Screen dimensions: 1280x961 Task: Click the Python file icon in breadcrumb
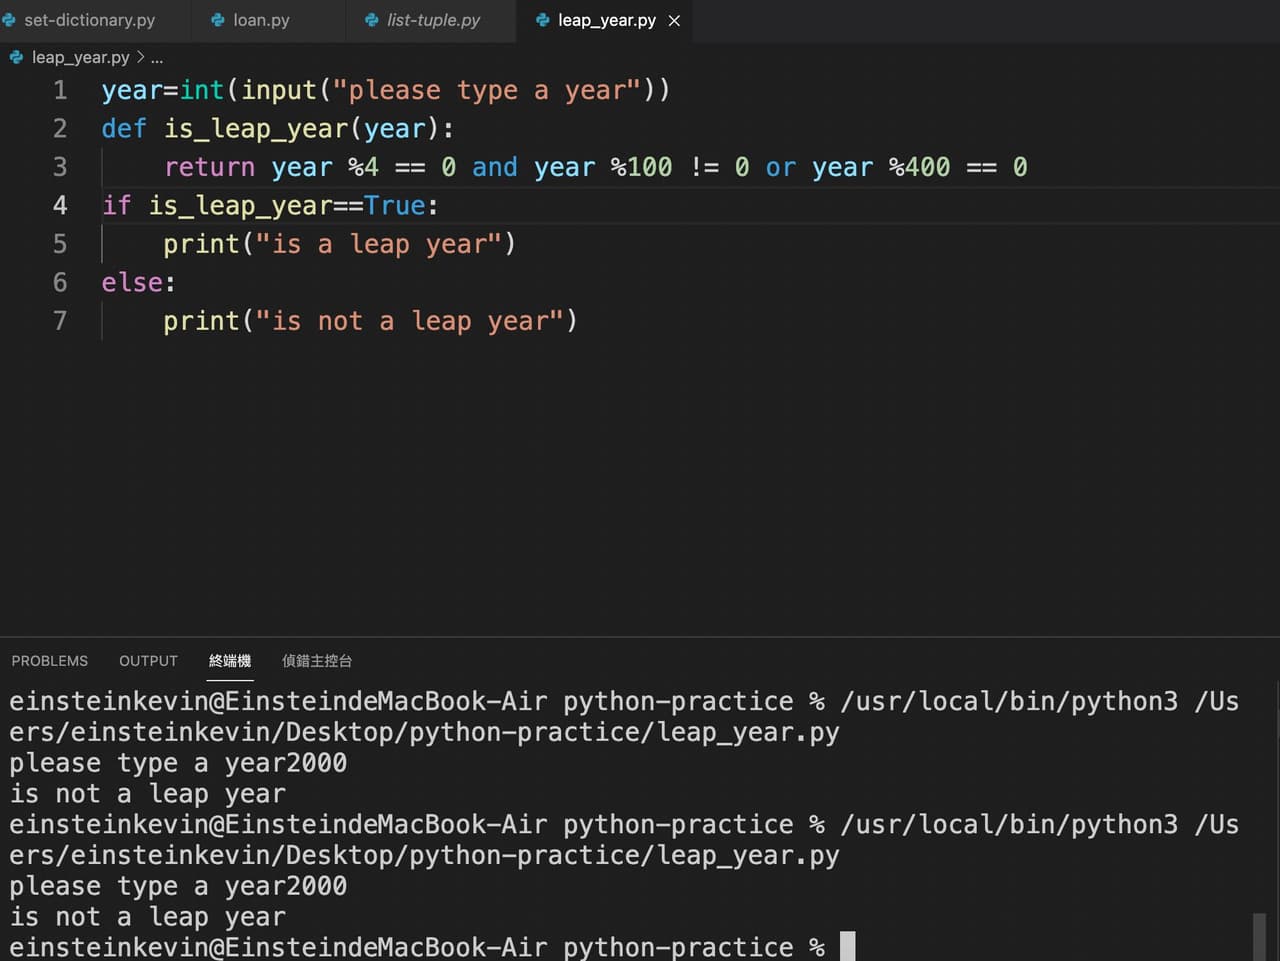click(16, 57)
